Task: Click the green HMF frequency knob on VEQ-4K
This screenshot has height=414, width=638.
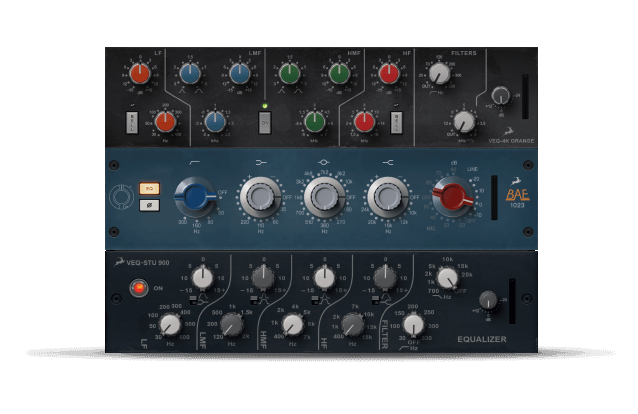Action: tap(314, 122)
